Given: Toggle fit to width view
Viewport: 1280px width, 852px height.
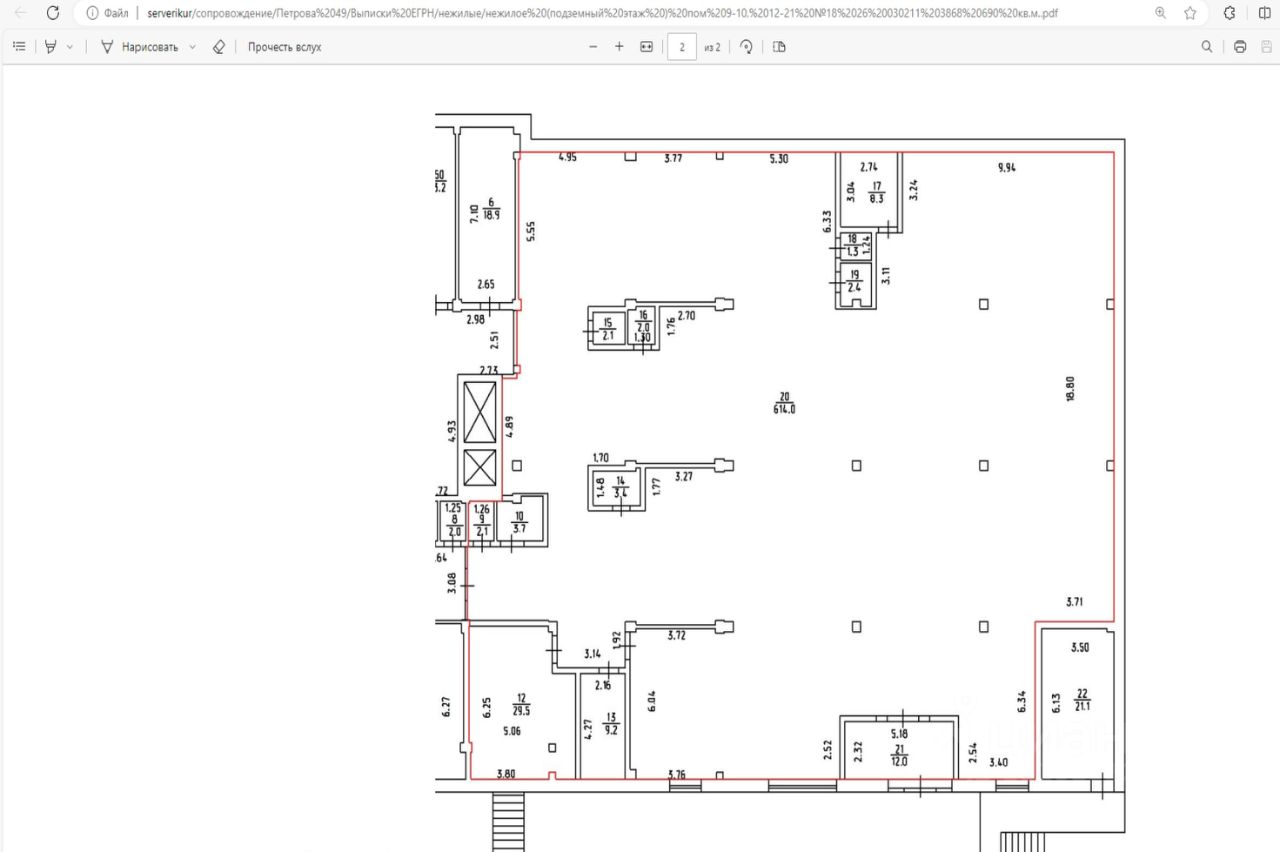Looking at the screenshot, I should [647, 47].
